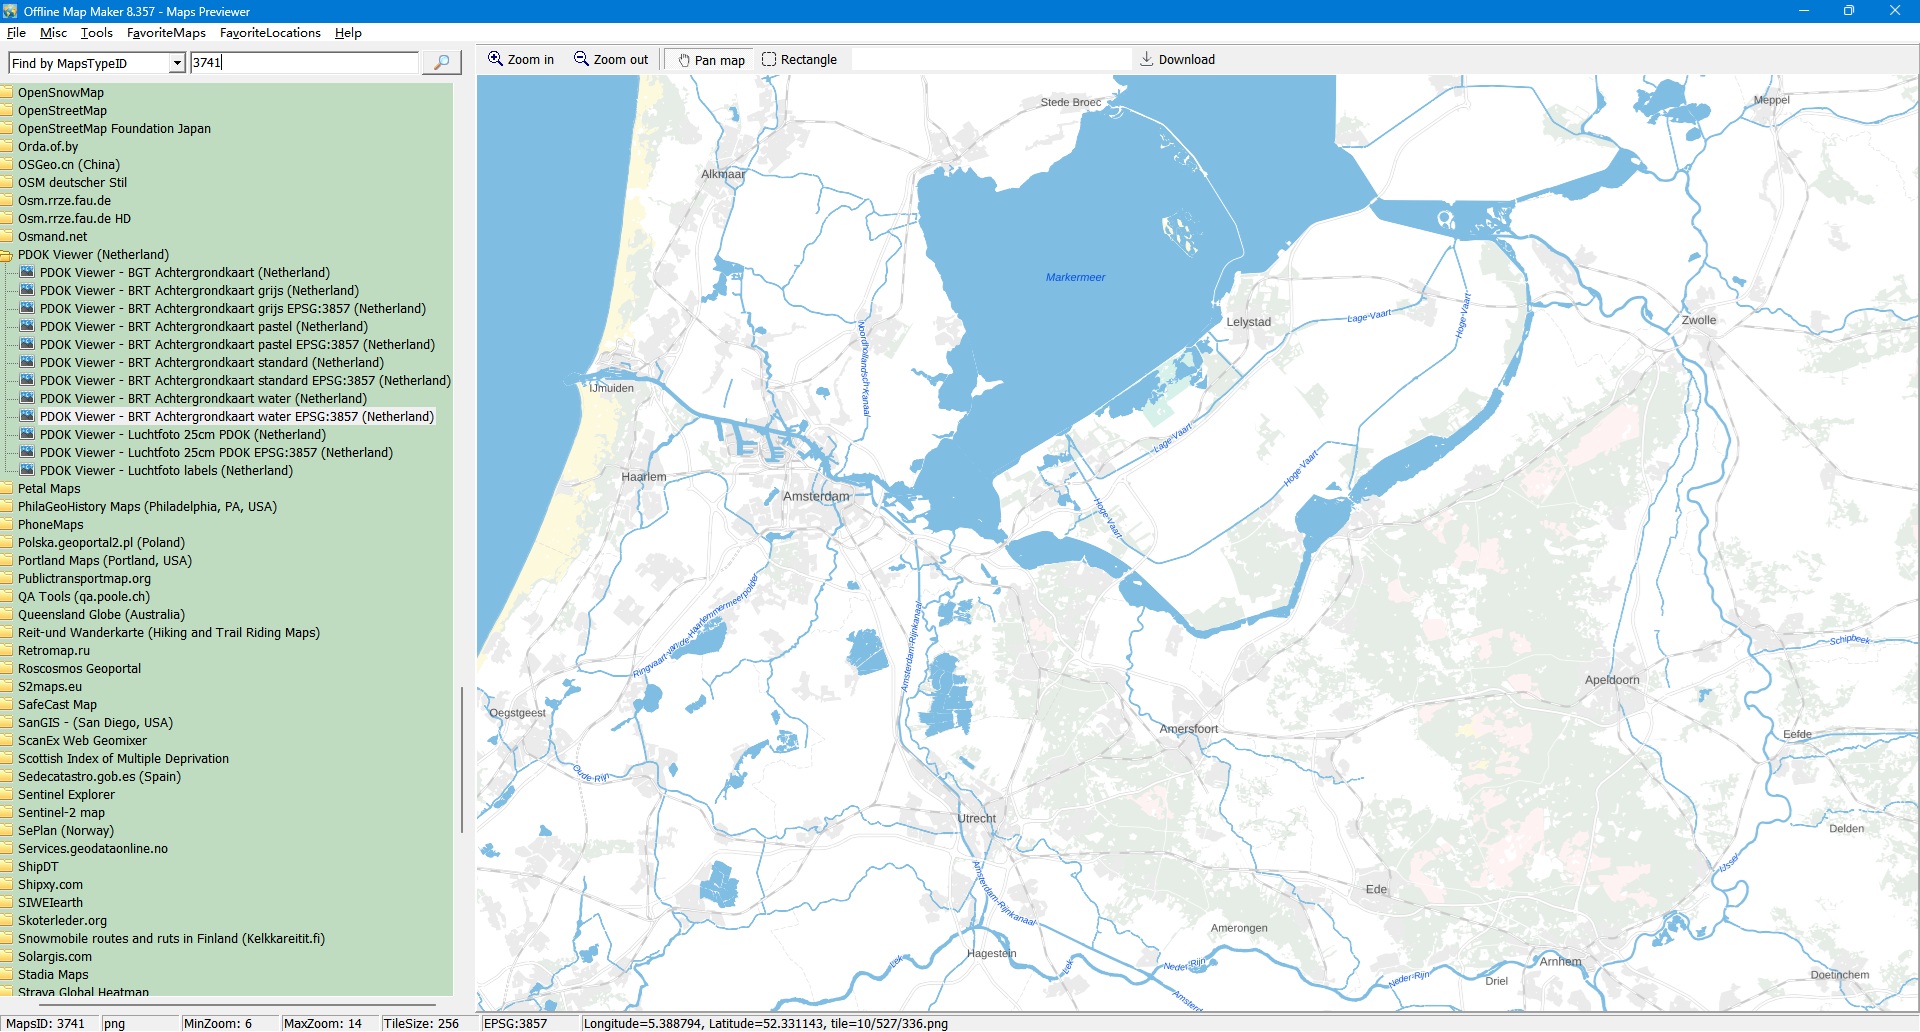This screenshot has width=1920, height=1032.
Task: Expand the Petal Maps folder
Action: [49, 489]
